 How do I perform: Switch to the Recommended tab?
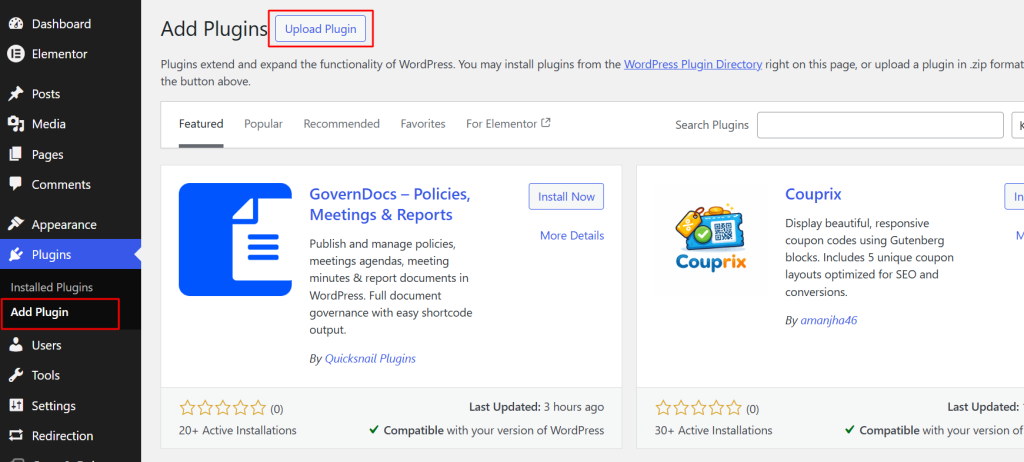(342, 124)
